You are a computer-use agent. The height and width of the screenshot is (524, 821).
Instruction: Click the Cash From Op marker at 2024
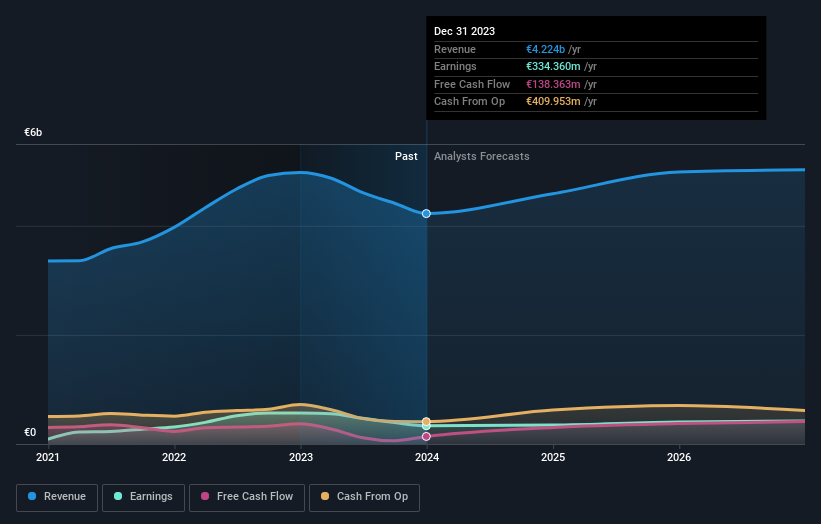click(x=426, y=421)
